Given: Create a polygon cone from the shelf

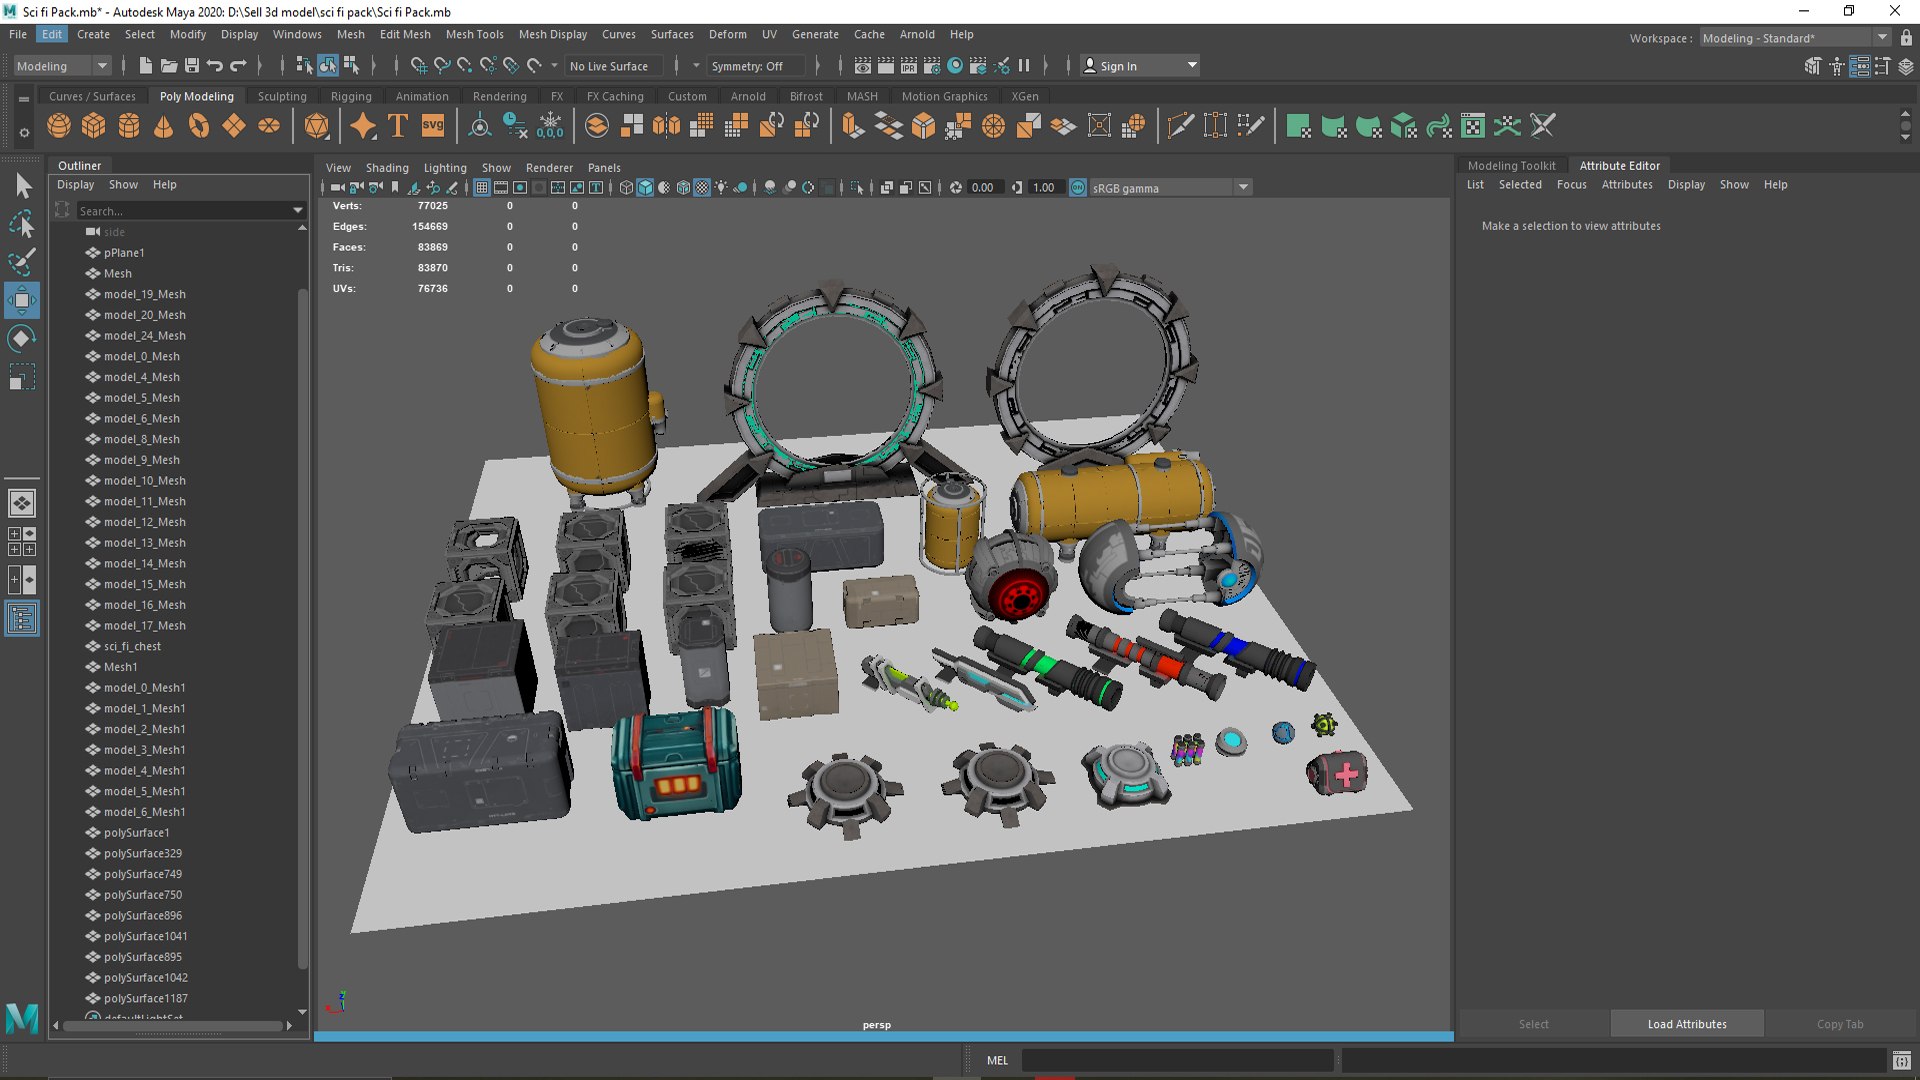Looking at the screenshot, I should tap(164, 126).
